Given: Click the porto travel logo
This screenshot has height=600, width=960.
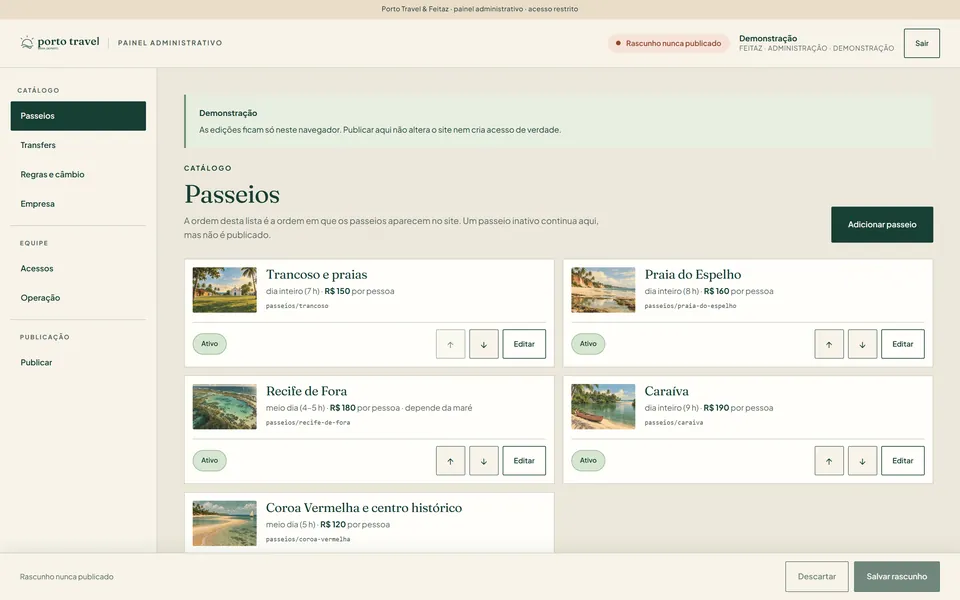Looking at the screenshot, I should tap(59, 42).
